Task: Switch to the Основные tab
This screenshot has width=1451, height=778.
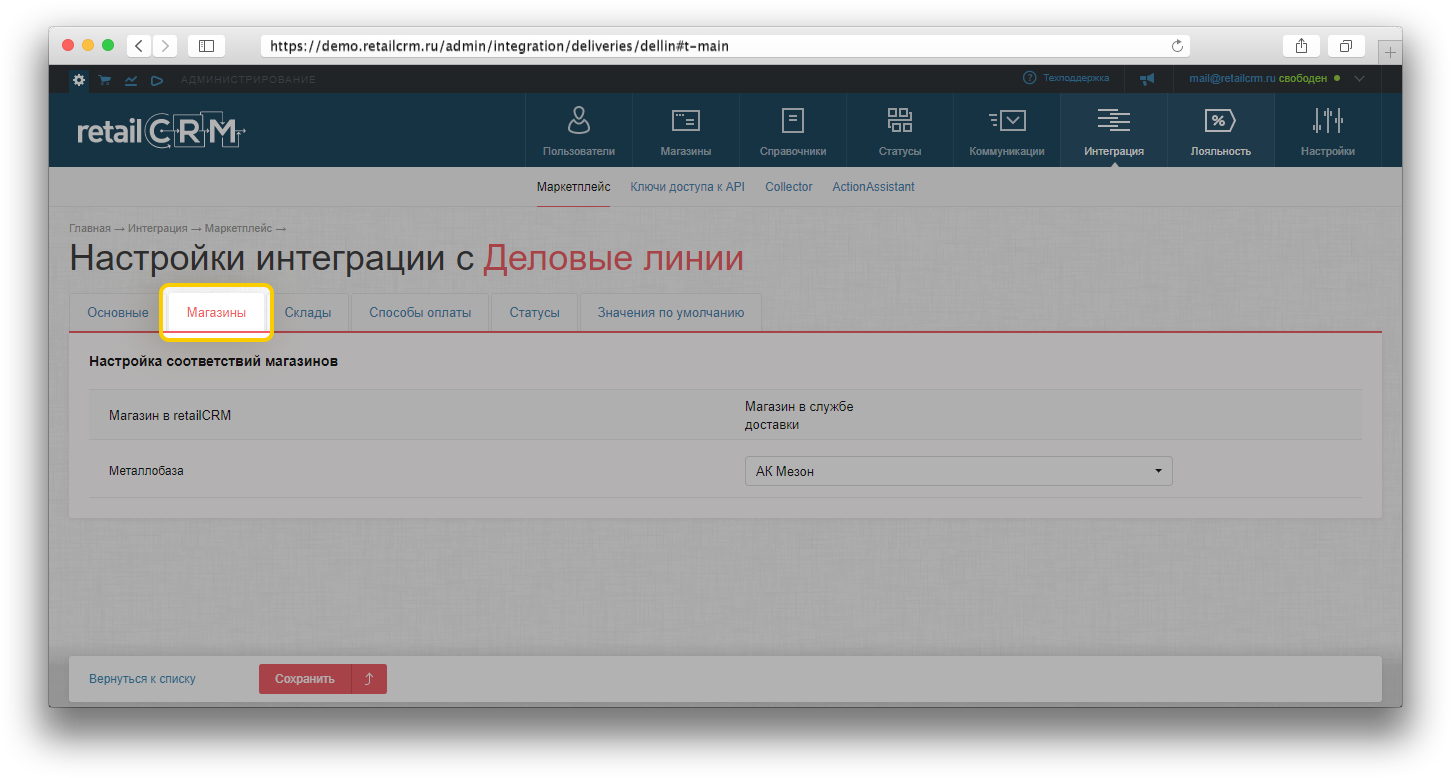Action: pyautogui.click(x=118, y=312)
